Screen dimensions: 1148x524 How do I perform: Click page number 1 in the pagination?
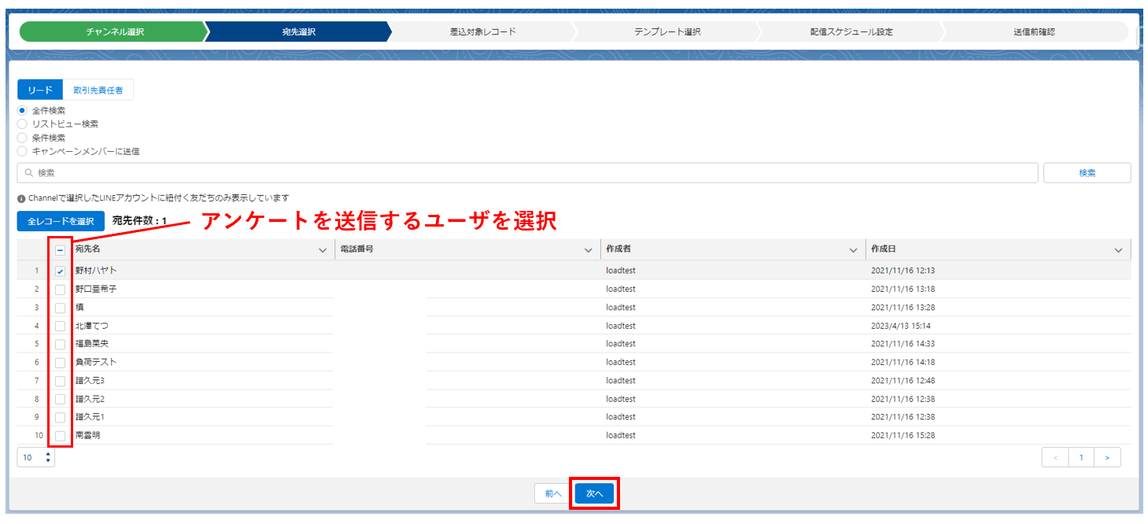1081,457
